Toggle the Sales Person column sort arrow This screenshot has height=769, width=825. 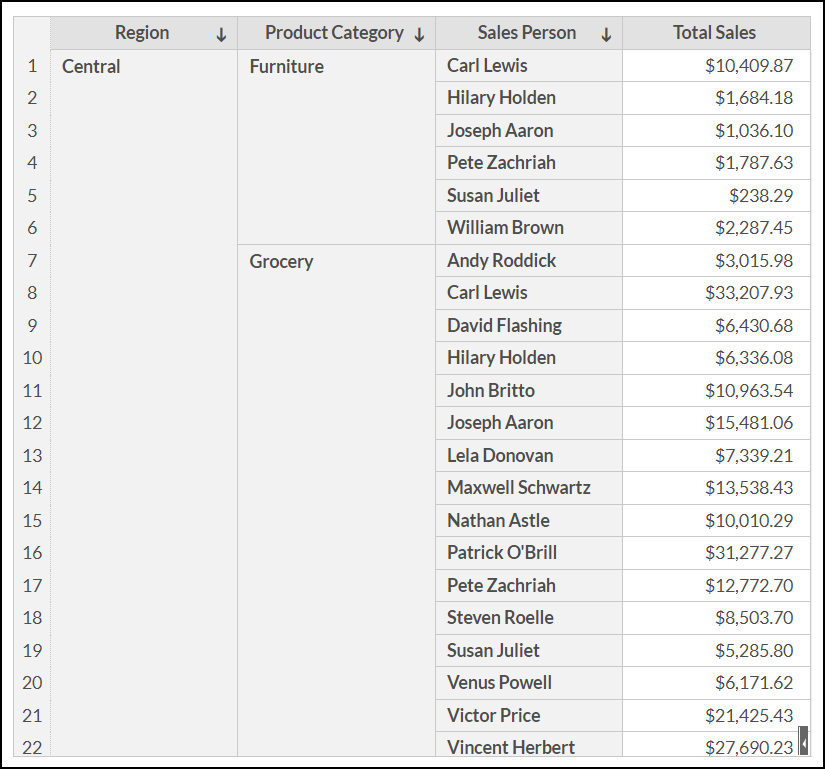(606, 35)
